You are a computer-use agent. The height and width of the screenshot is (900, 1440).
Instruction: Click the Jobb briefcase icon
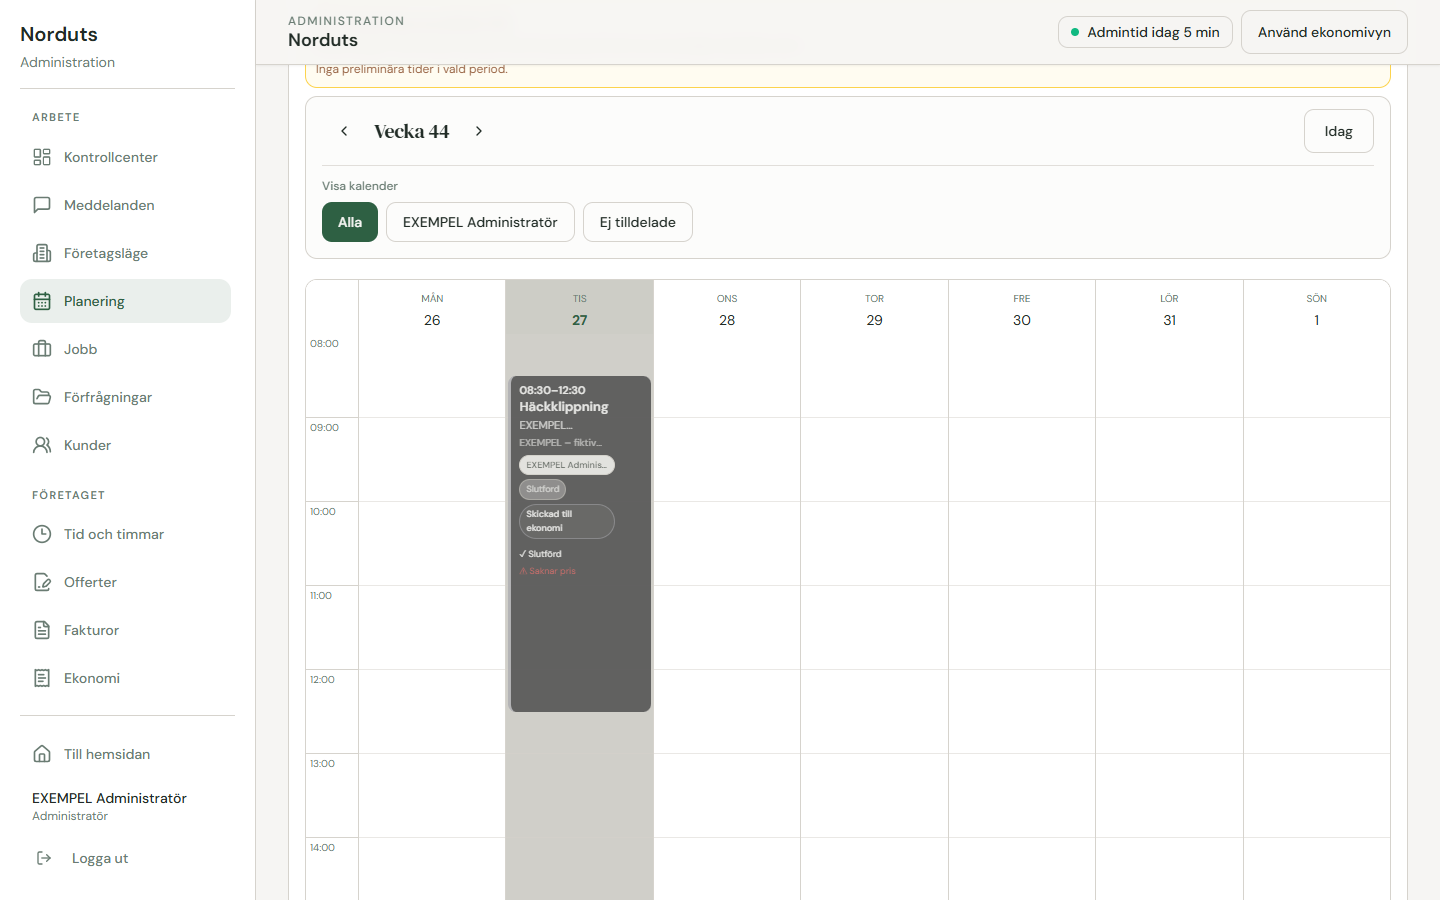point(42,349)
